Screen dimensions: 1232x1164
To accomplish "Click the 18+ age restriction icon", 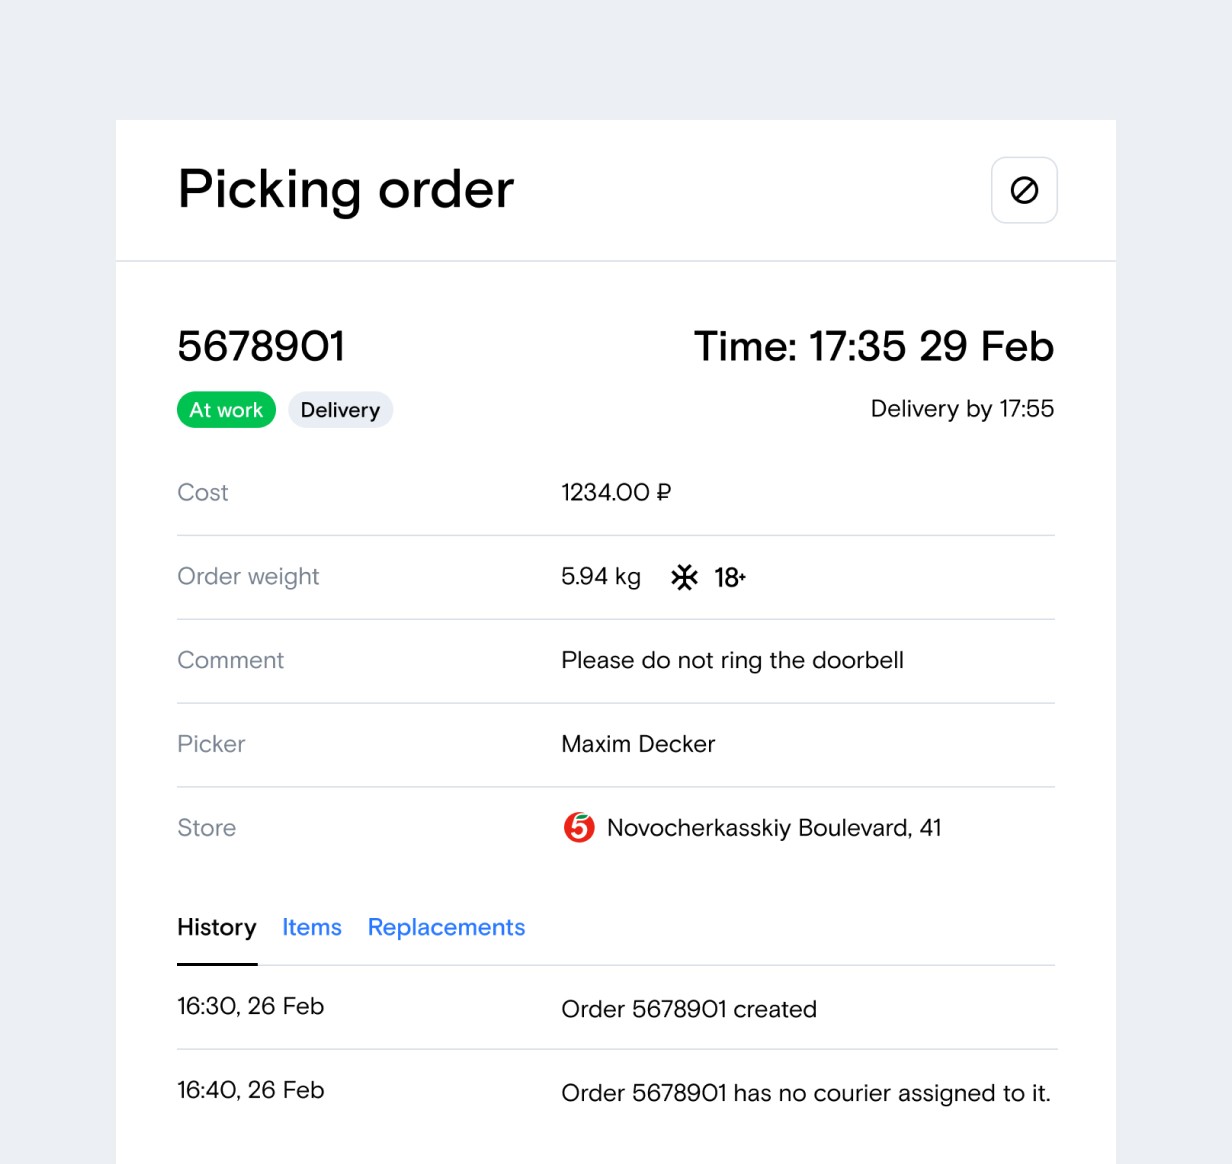I will click(x=730, y=577).
